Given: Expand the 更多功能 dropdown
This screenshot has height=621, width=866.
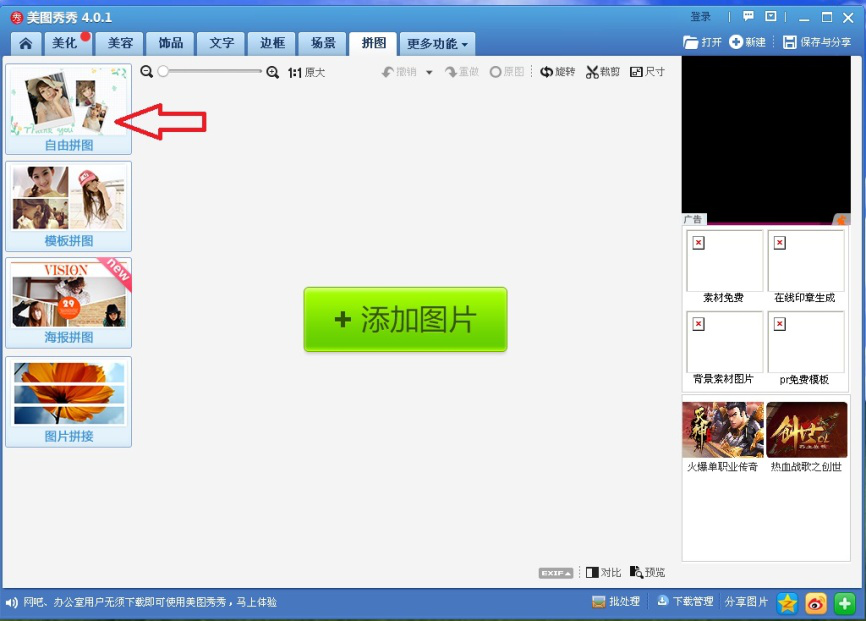Looking at the screenshot, I should tap(437, 44).
